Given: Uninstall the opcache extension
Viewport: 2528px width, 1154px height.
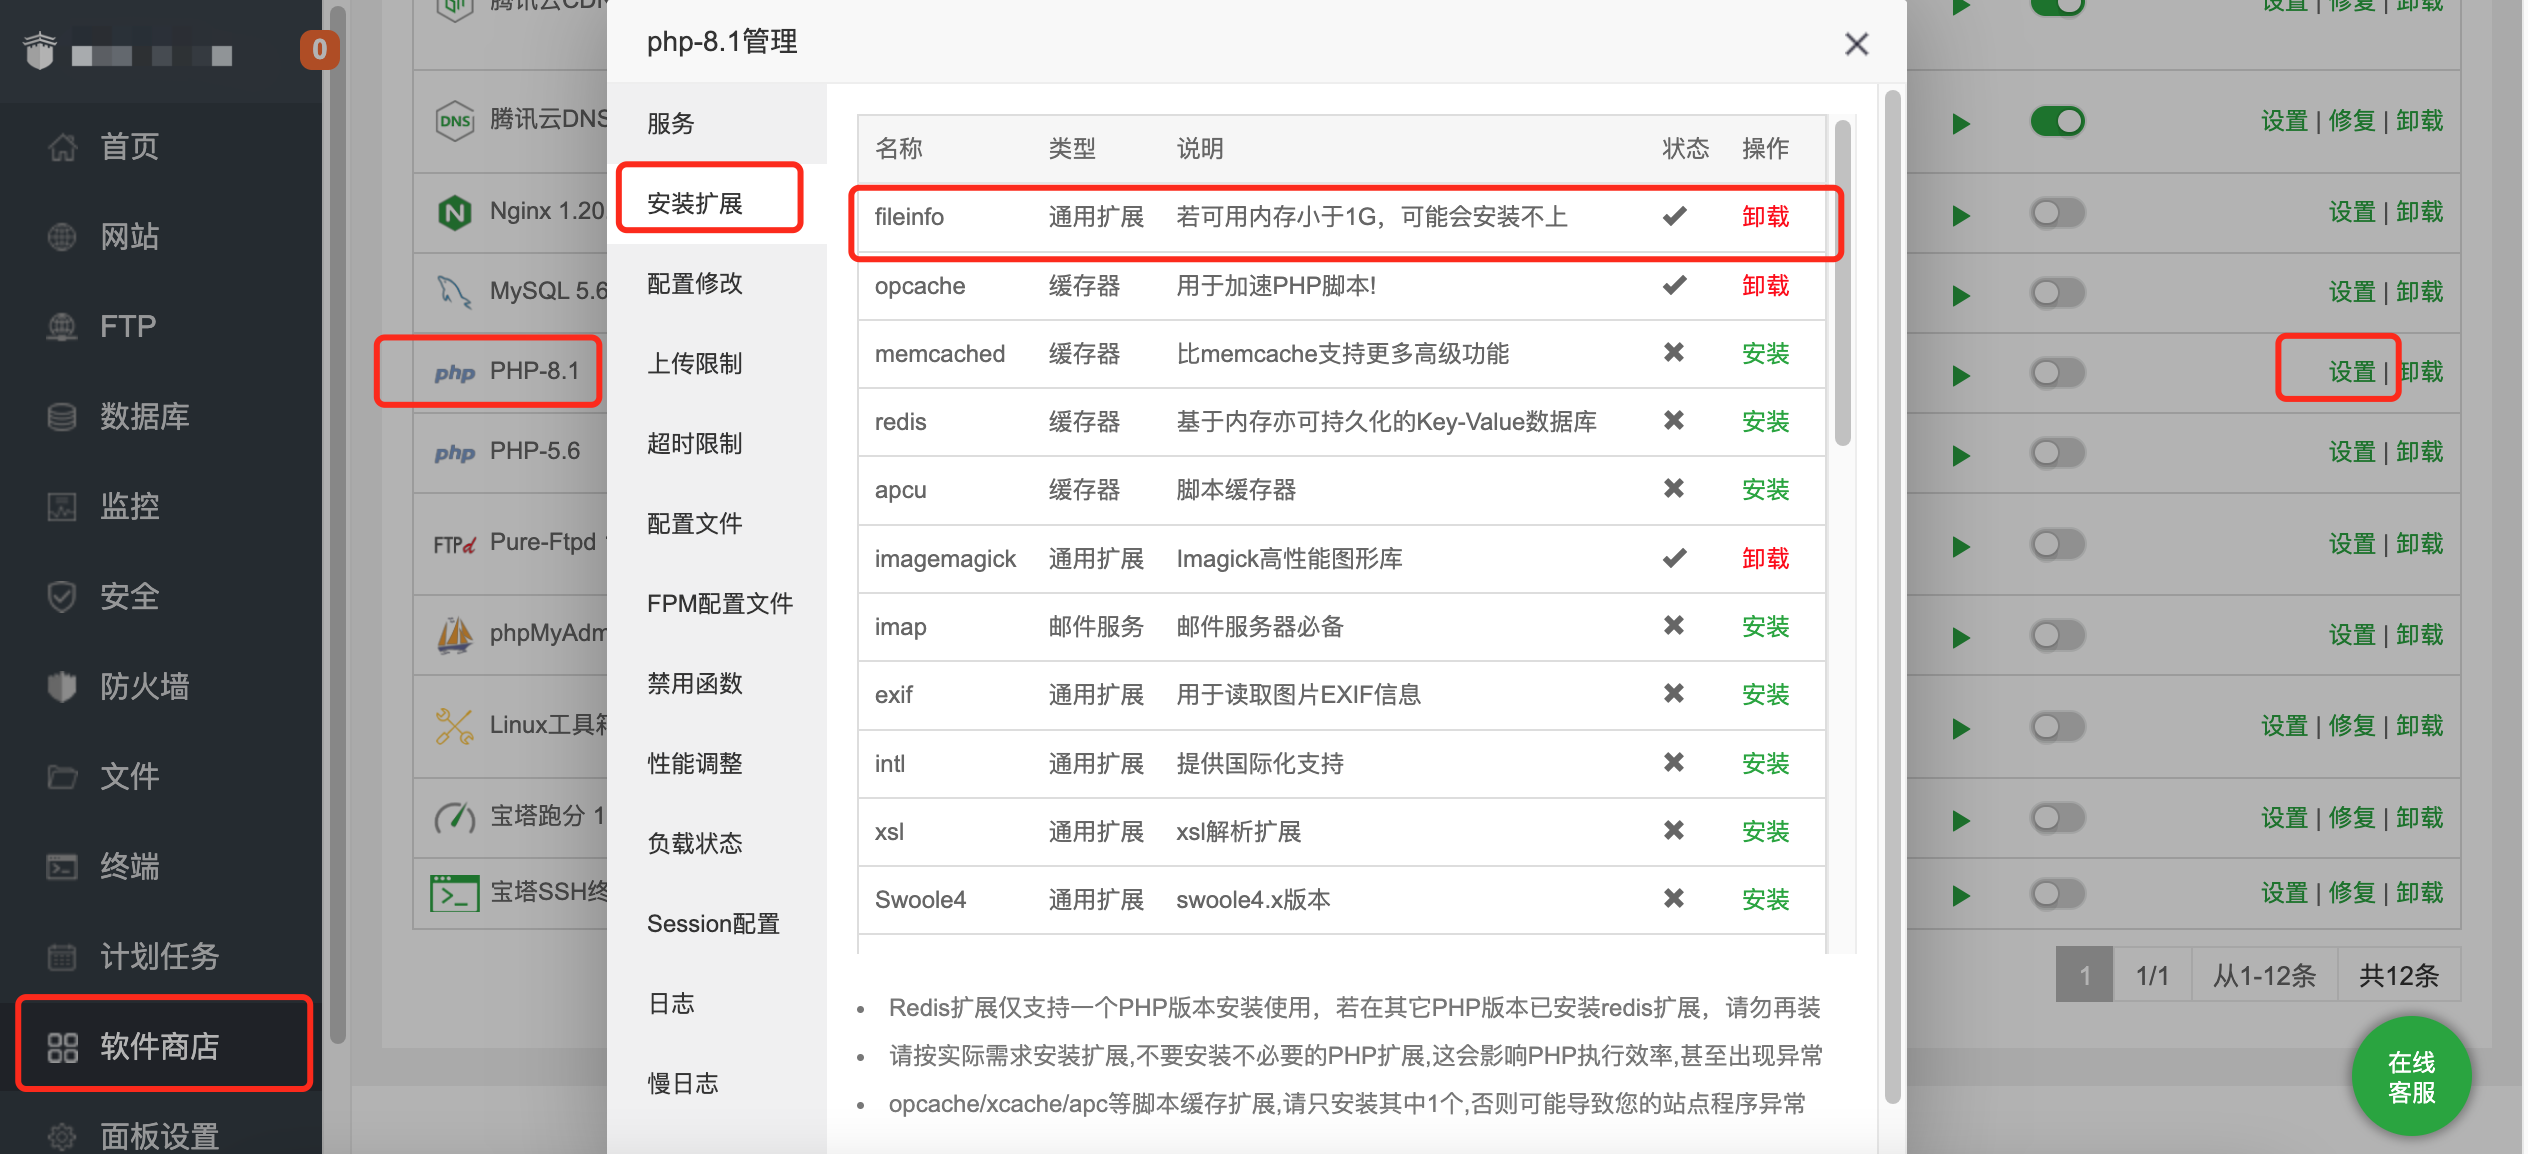Looking at the screenshot, I should tap(1765, 285).
